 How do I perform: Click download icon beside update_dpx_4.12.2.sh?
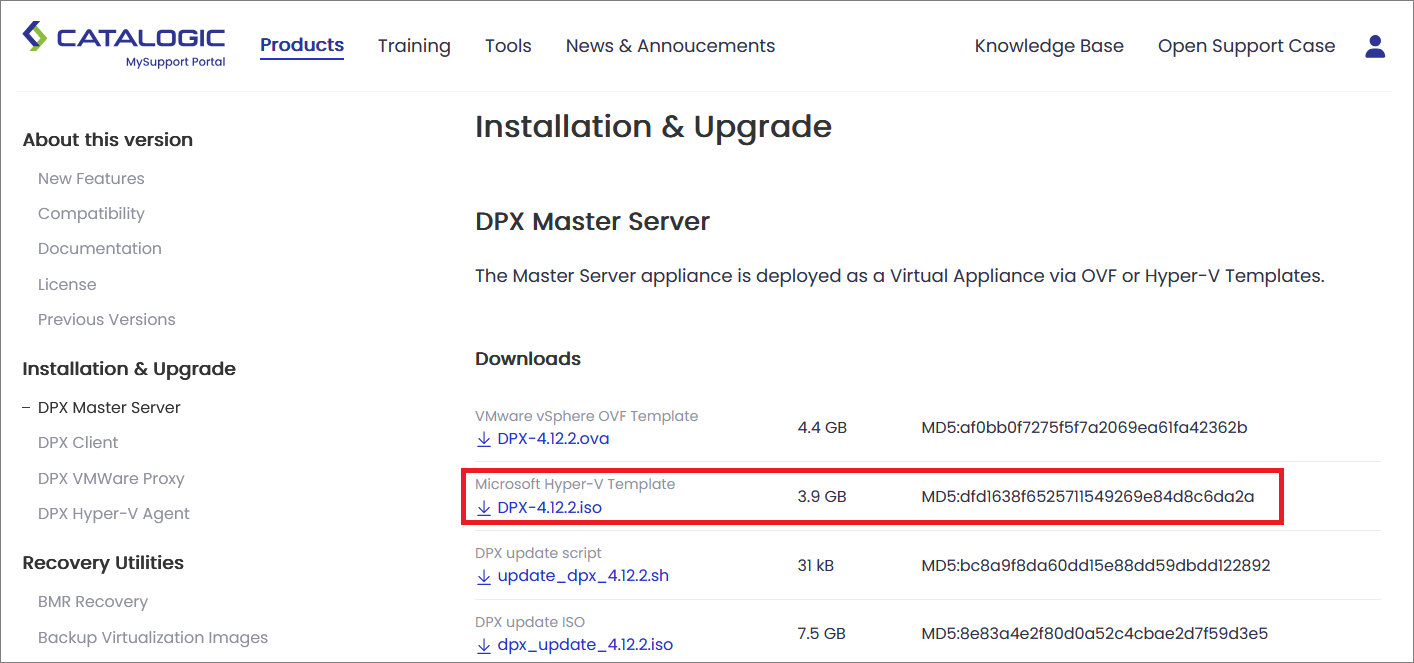(x=484, y=577)
